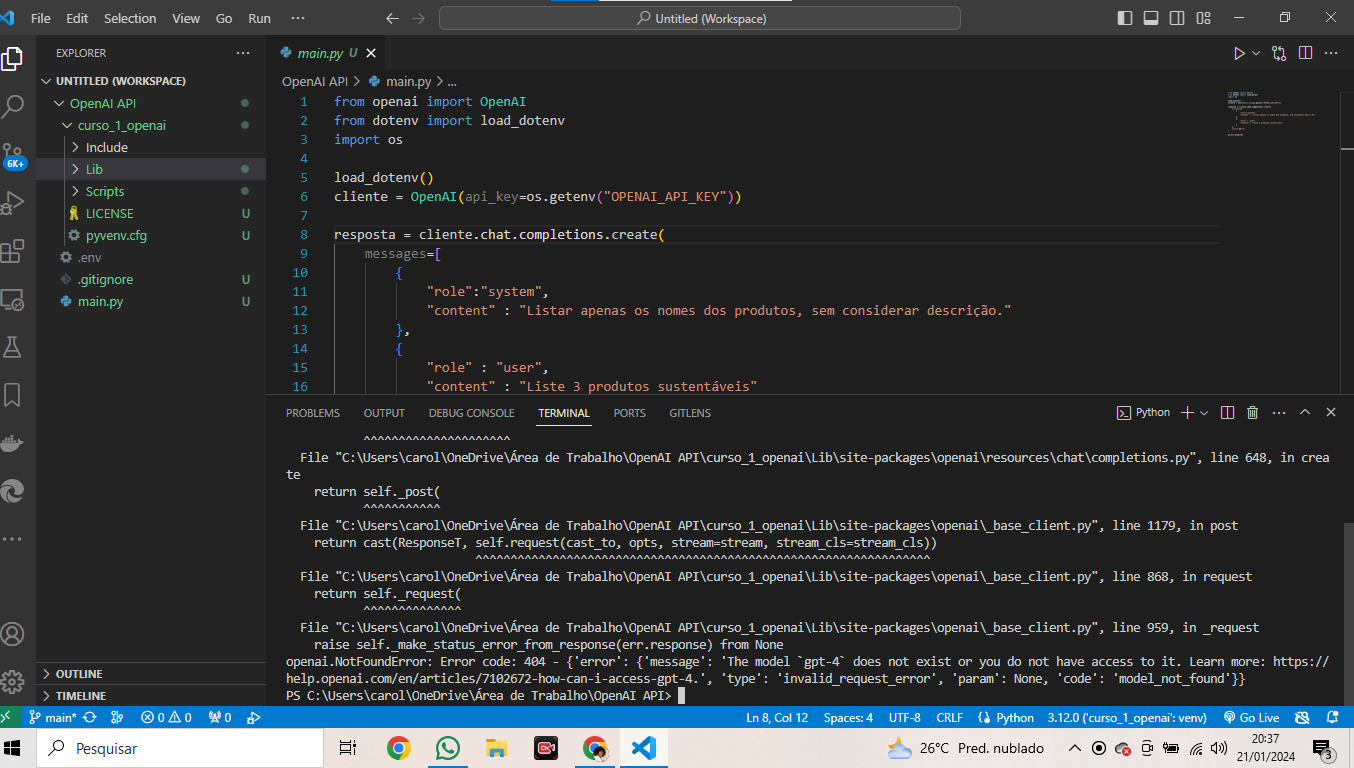Screen dimensions: 1354x768
Task: Open the Manage gear icon
Action: coord(13,682)
